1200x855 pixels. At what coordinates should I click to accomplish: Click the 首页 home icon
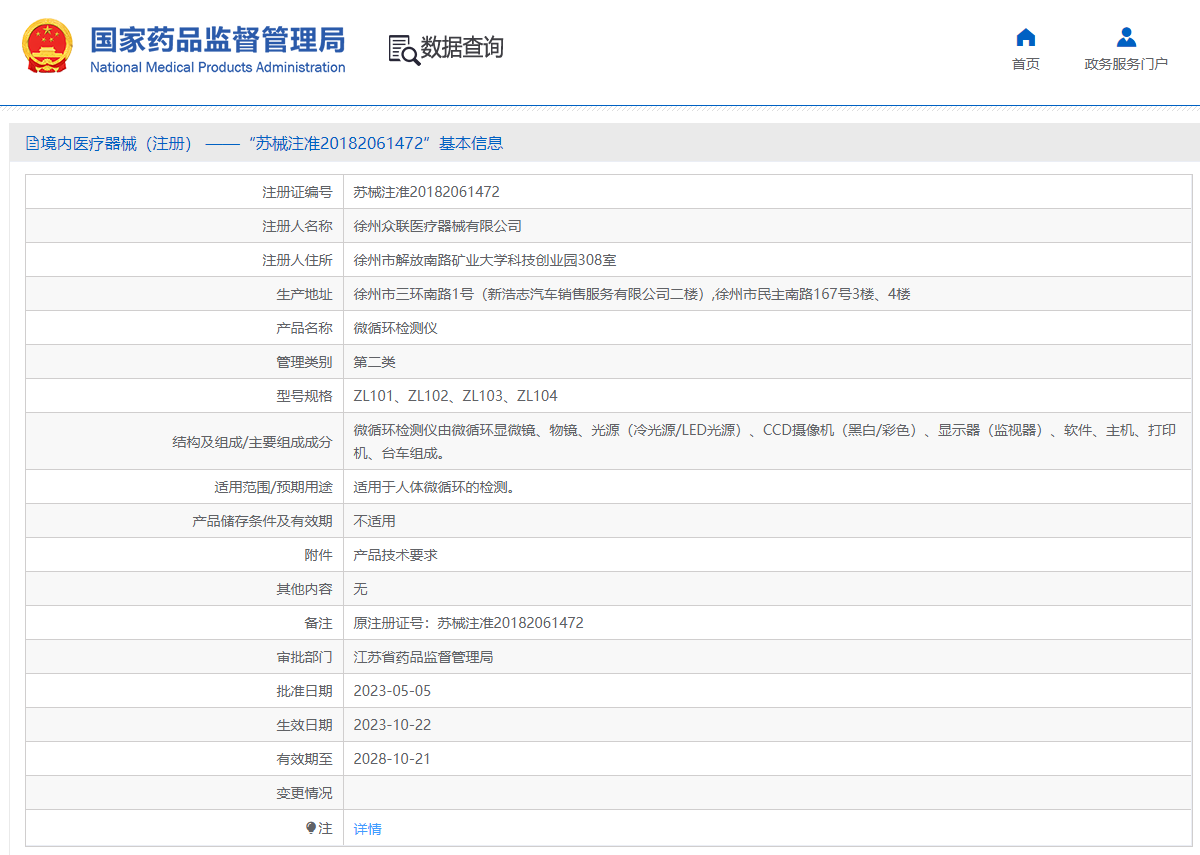[1025, 38]
